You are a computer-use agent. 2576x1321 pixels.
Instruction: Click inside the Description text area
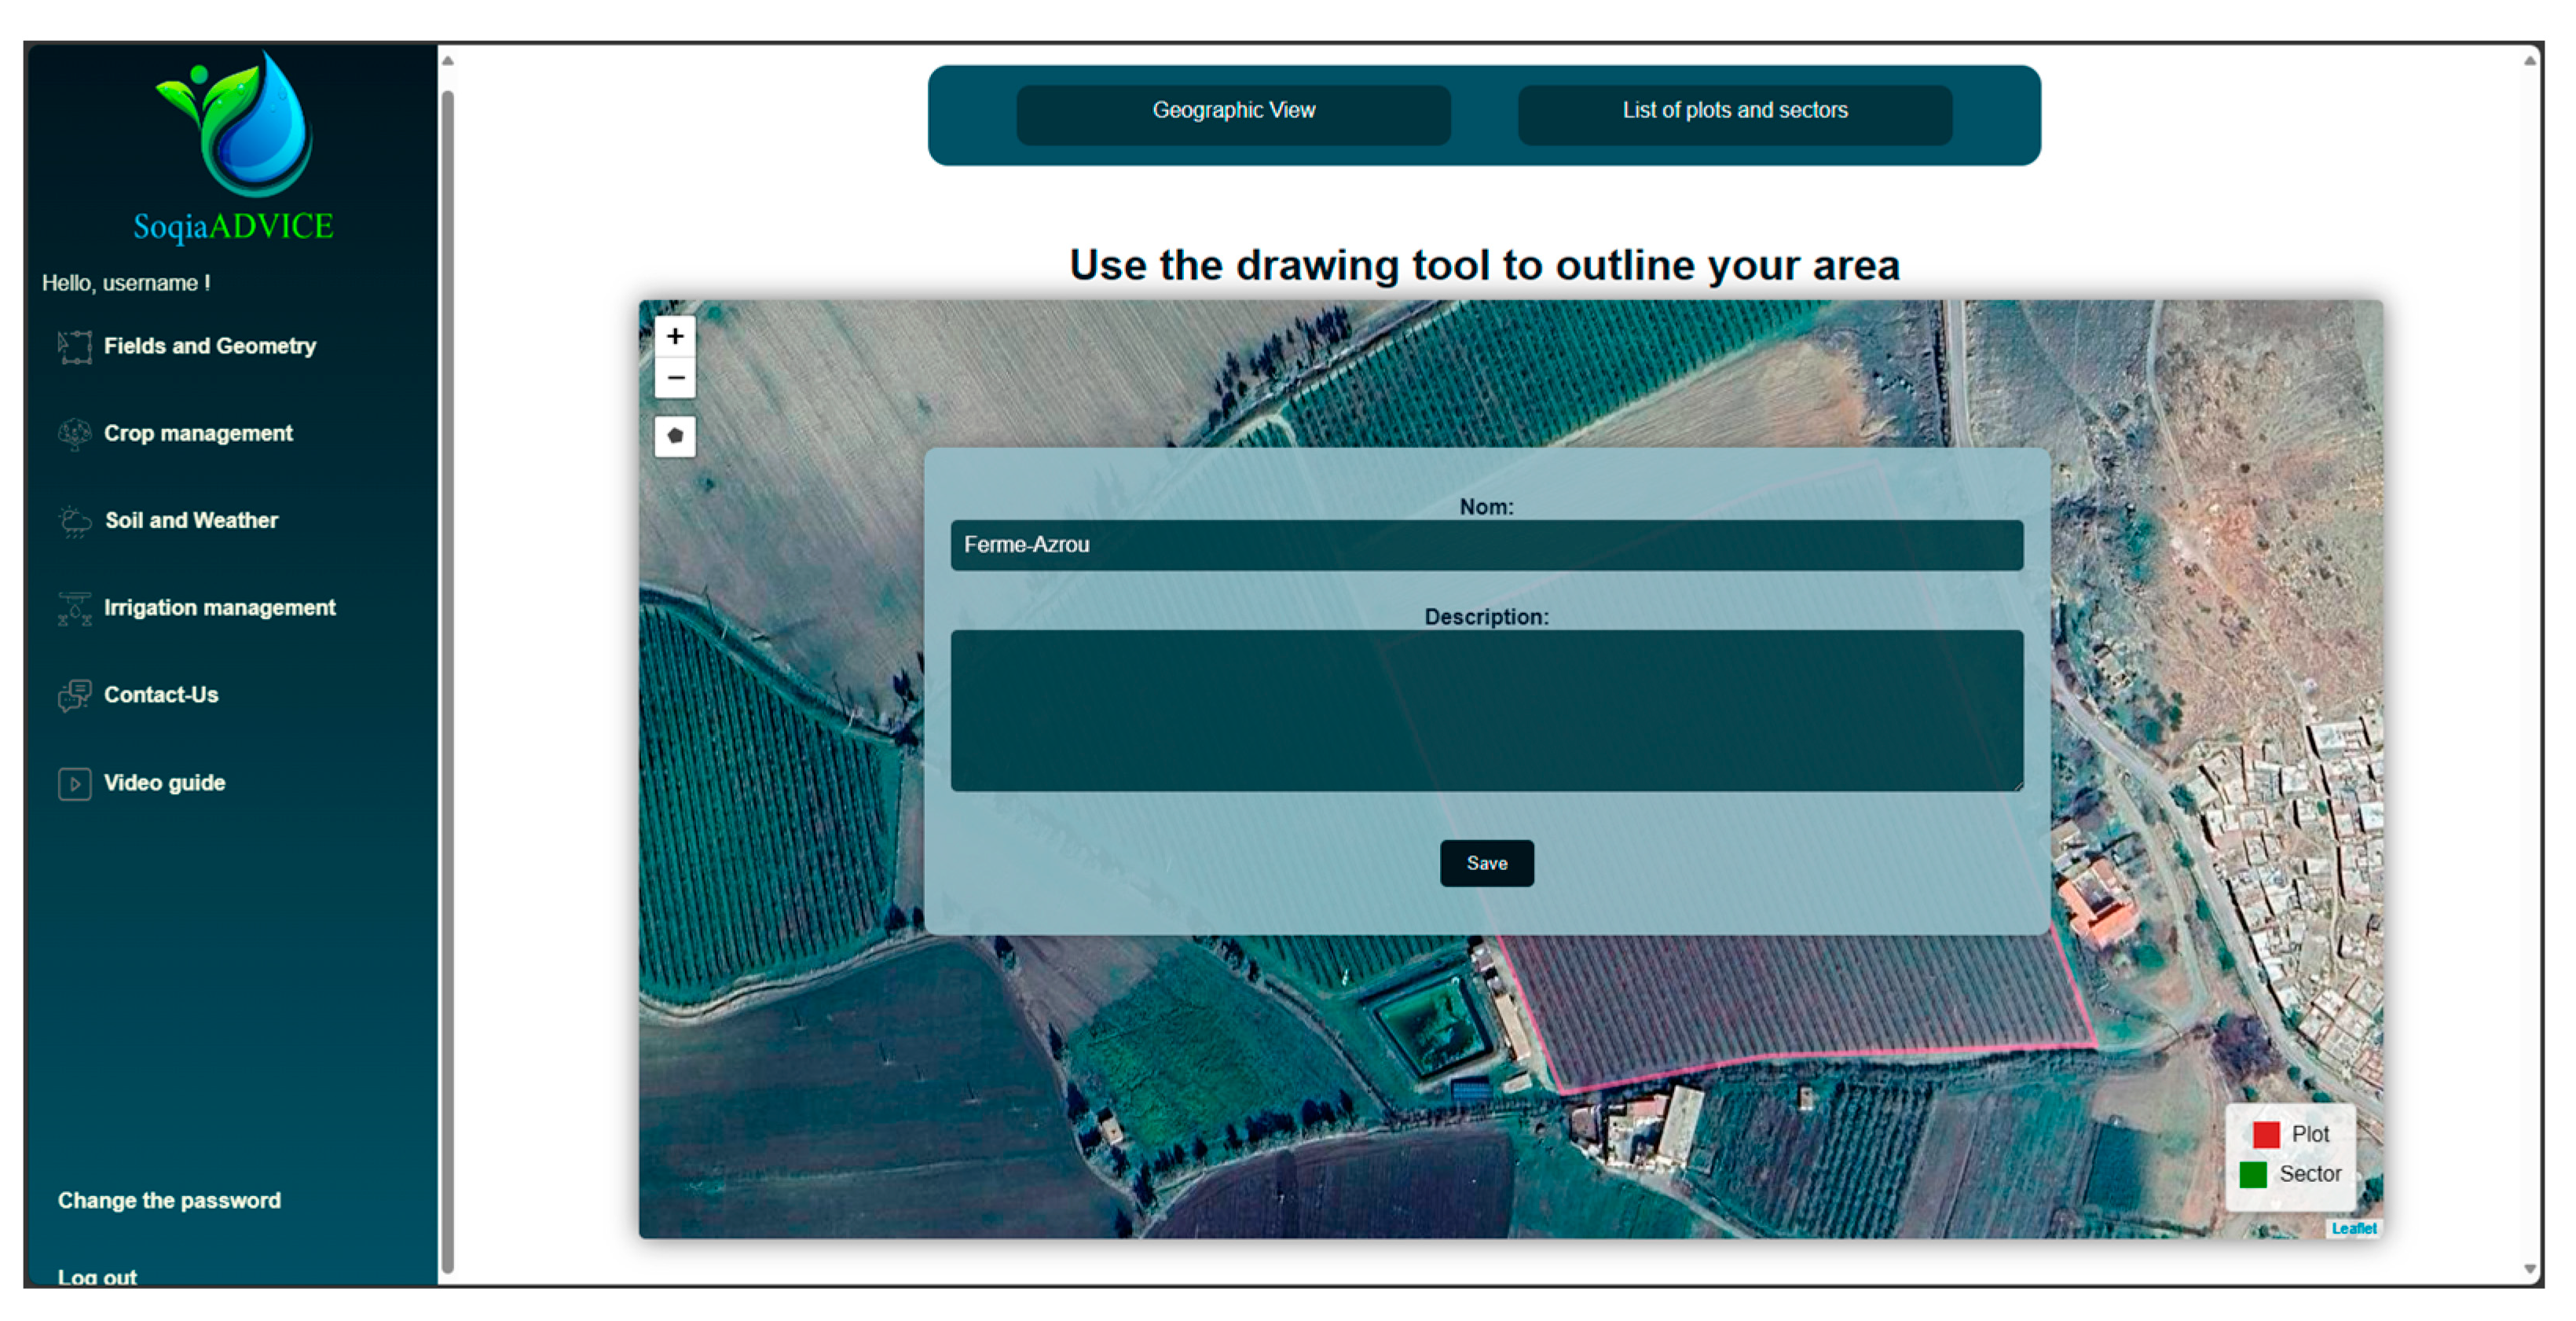1486,710
